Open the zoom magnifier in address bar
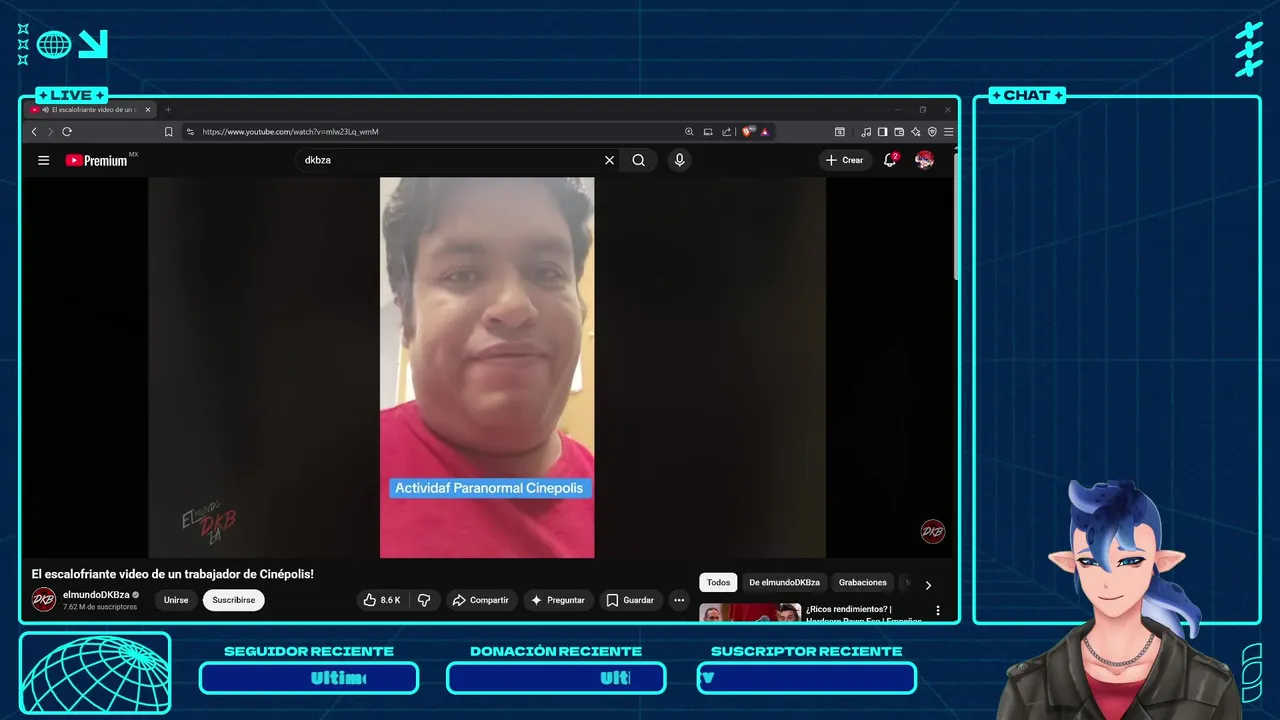Screen dimensions: 1280x720 (x=689, y=132)
